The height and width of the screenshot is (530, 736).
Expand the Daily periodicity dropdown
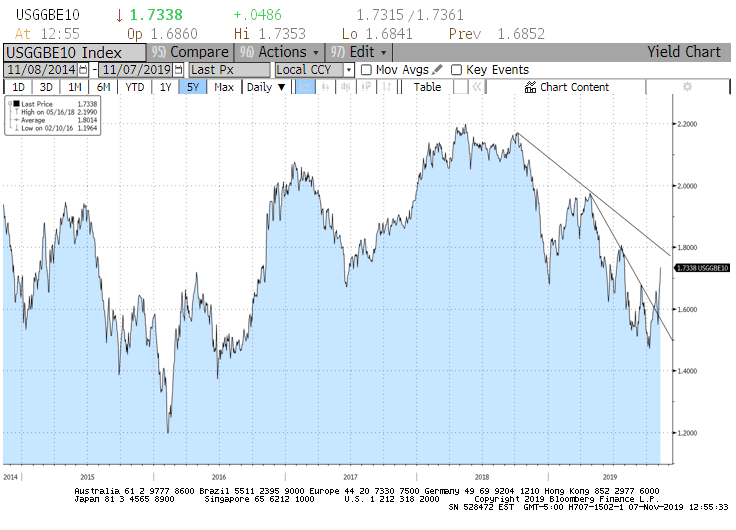(266, 87)
